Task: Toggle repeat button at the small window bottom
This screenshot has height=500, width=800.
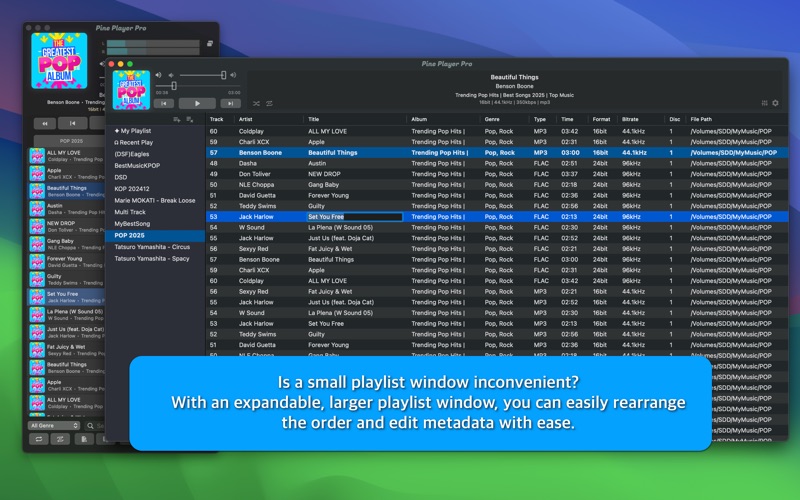Action: click(x=39, y=439)
